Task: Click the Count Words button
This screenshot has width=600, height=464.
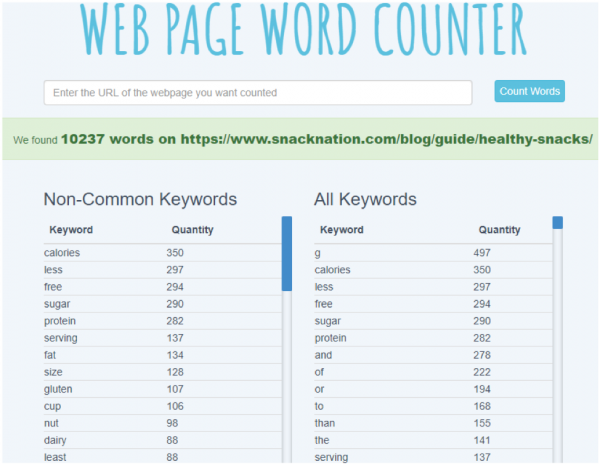Action: coord(529,91)
